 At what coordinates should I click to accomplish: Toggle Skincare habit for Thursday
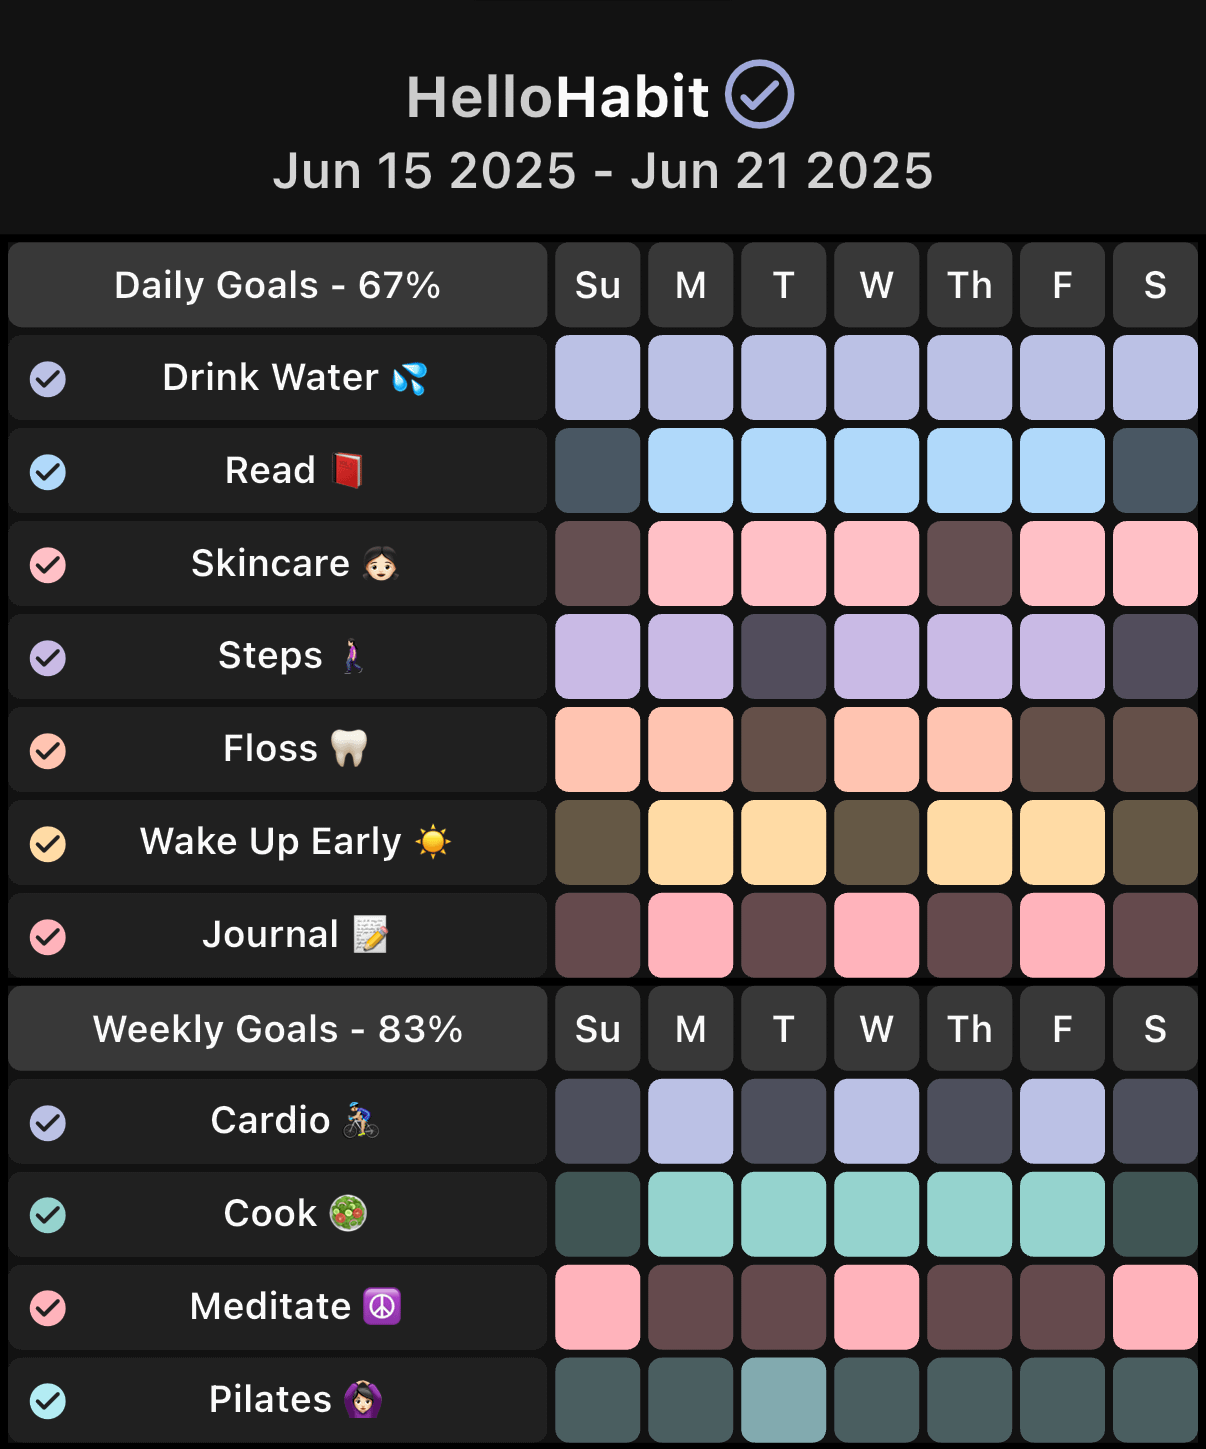tap(969, 564)
